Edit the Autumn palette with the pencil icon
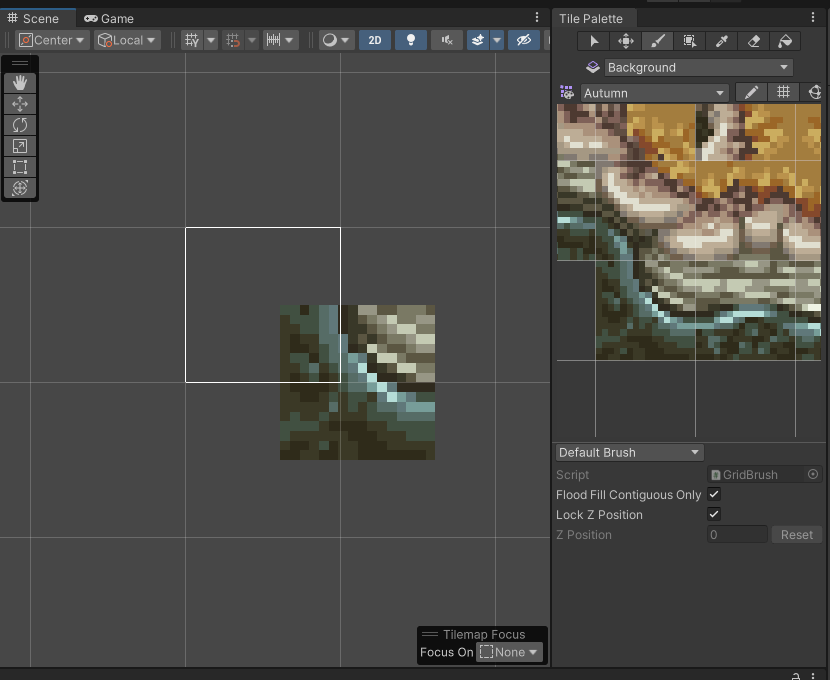This screenshot has width=830, height=680. pyautogui.click(x=751, y=92)
